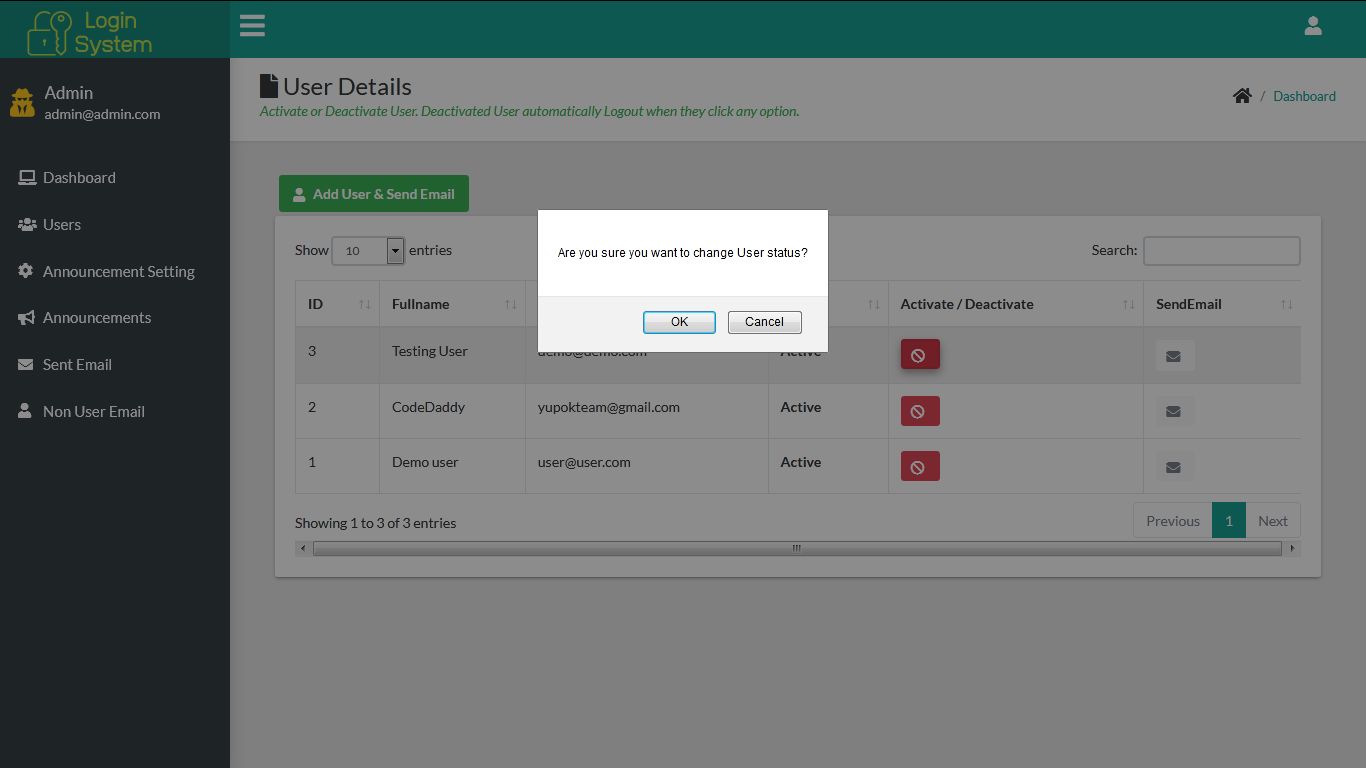Click the document icon beside User Details
Viewport: 1366px width, 768px height.
268,86
